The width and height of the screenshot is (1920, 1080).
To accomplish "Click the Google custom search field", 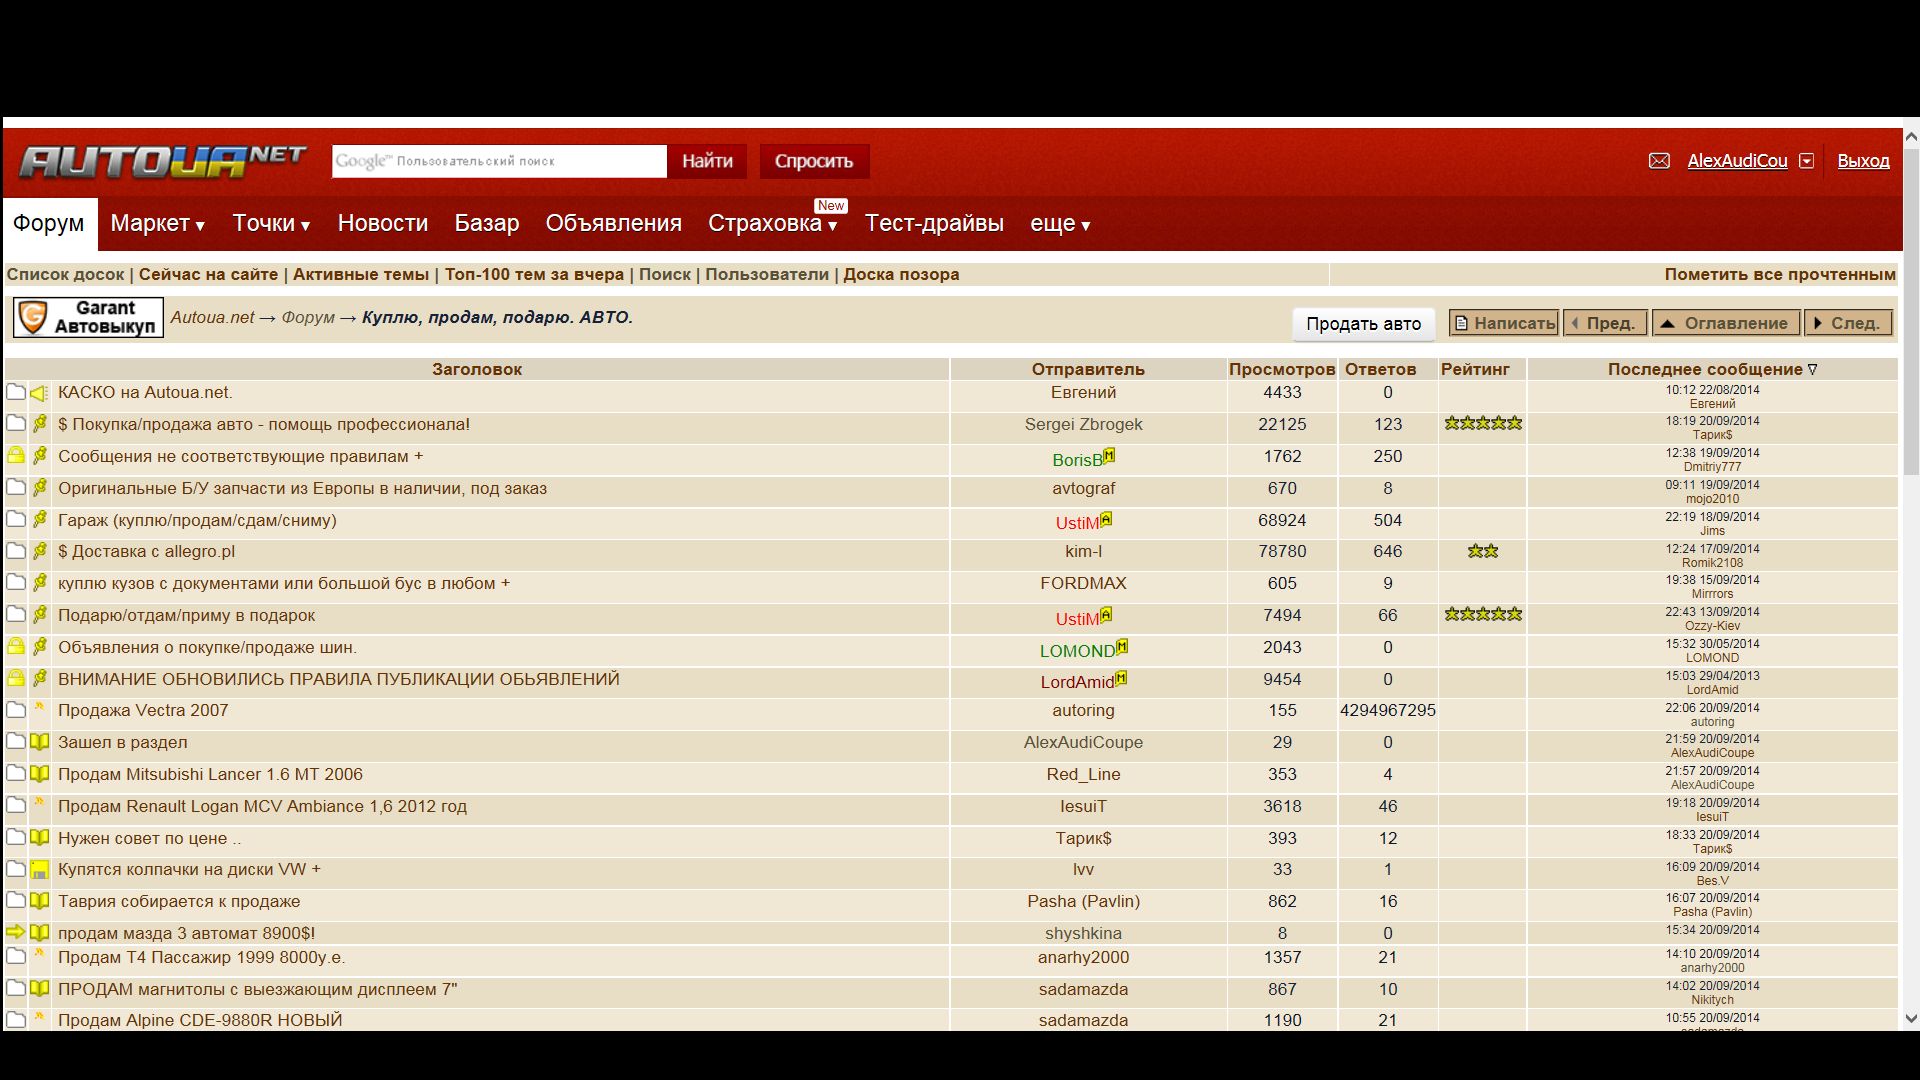I will tap(499, 161).
